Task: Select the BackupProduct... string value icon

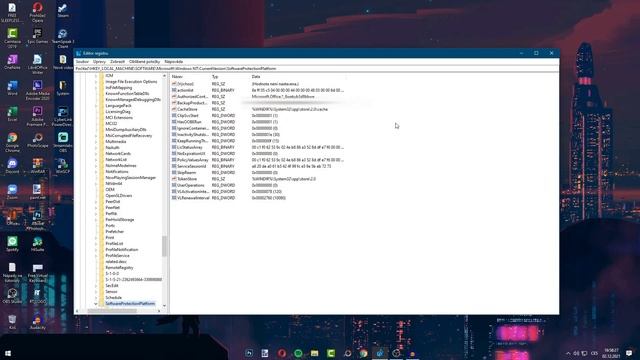Action: pyautogui.click(x=174, y=103)
